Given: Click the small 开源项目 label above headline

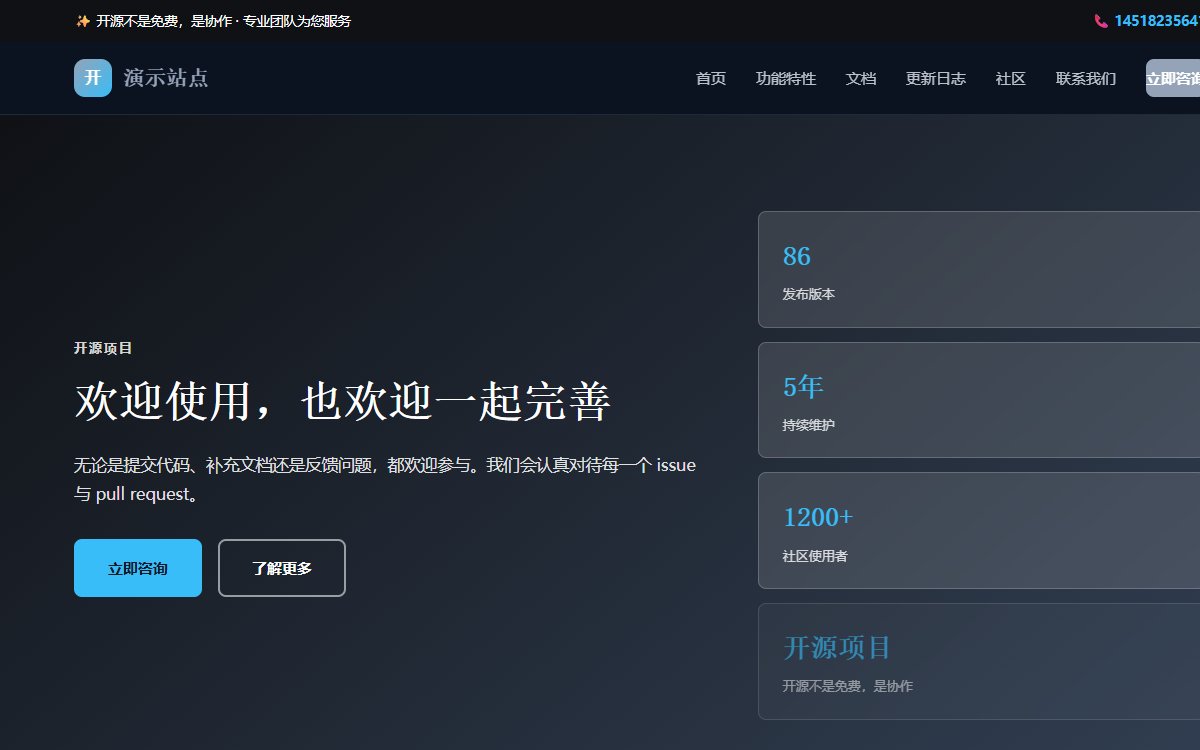Looking at the screenshot, I should [x=103, y=348].
